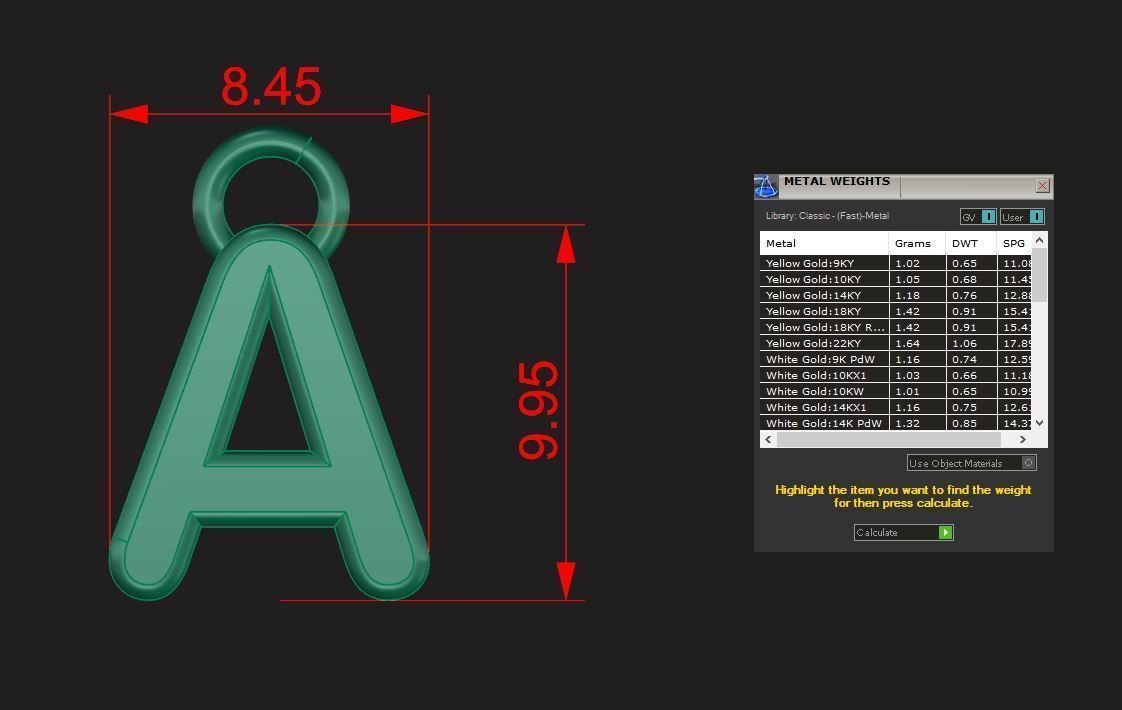Click the horizontal scrollbar thumb
1122x710 pixels.
[889, 439]
